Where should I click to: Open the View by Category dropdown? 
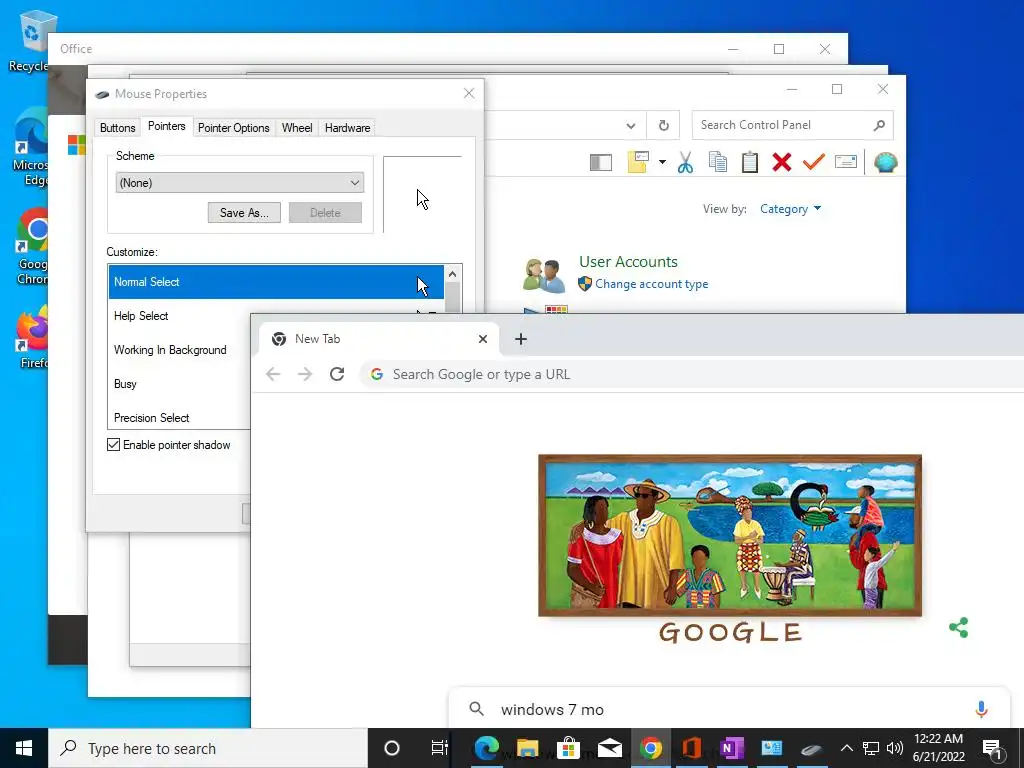tap(790, 209)
